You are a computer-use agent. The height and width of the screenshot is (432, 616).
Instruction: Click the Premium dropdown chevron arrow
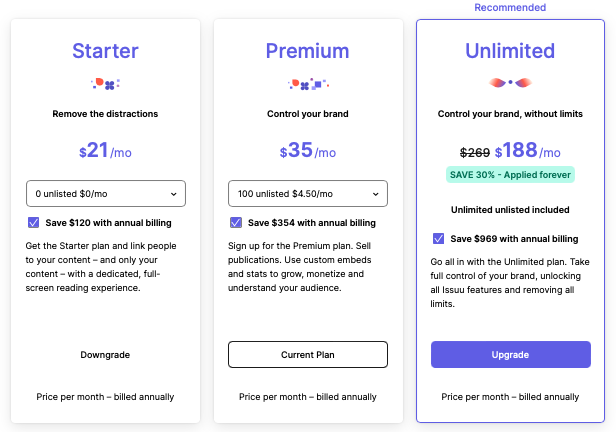tap(376, 194)
